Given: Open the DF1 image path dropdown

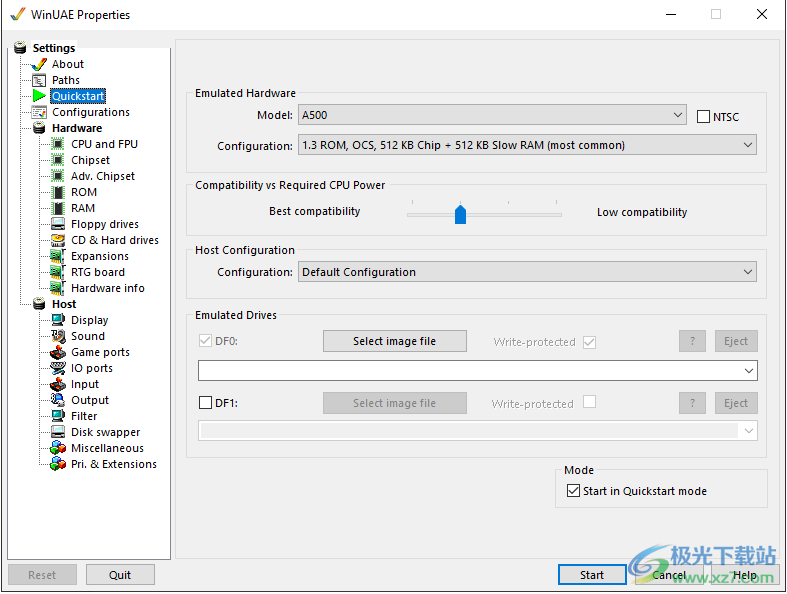Looking at the screenshot, I should (x=478, y=431).
